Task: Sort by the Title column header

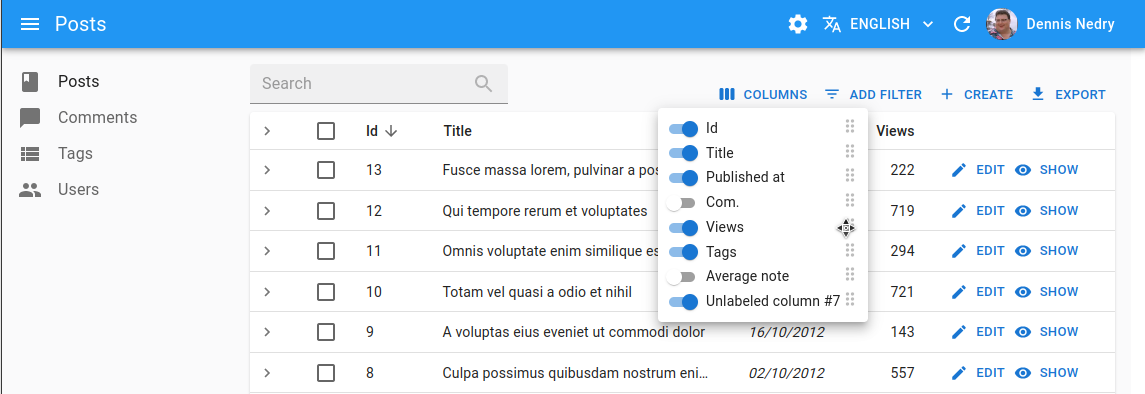Action: pos(457,131)
